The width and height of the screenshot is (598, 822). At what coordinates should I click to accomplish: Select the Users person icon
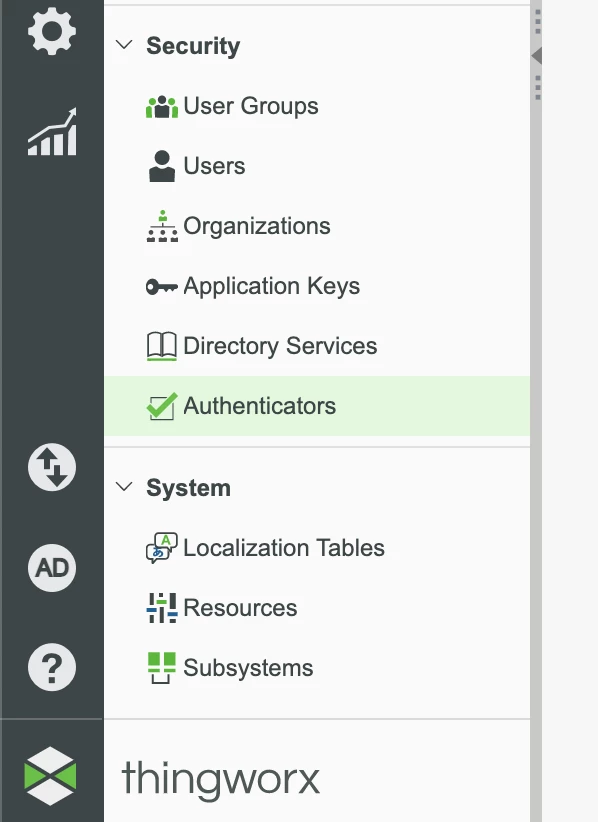pos(163,165)
